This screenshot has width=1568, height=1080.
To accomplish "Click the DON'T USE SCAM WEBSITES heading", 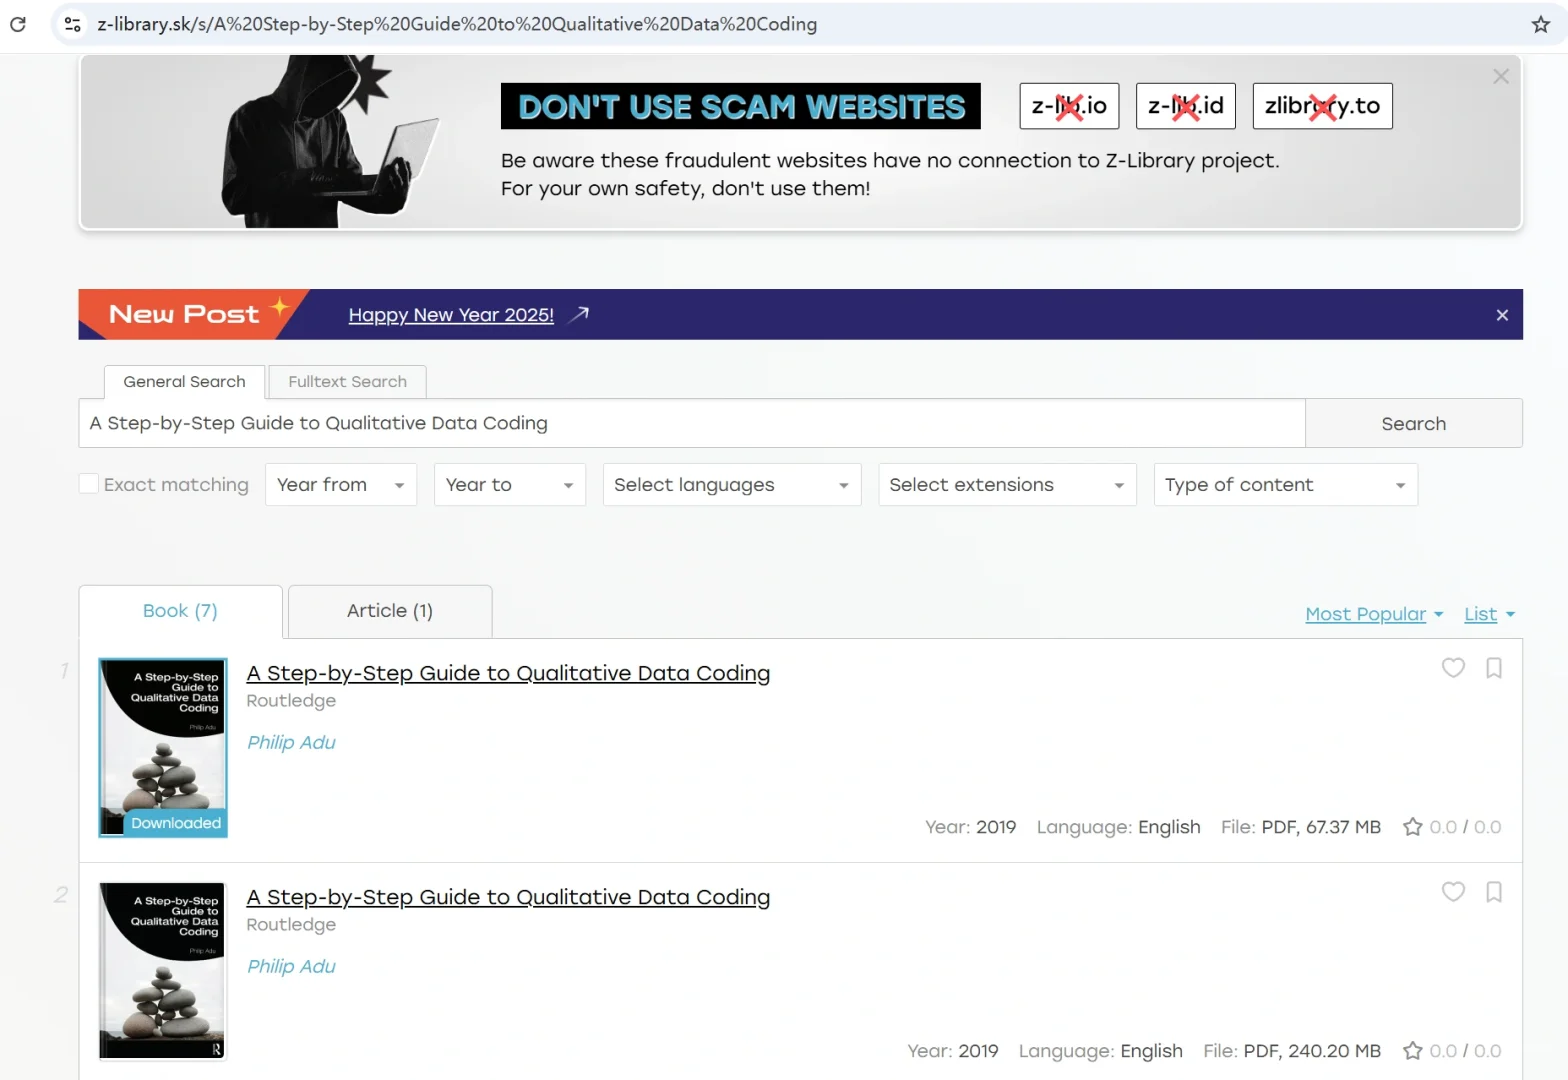I will [741, 106].
